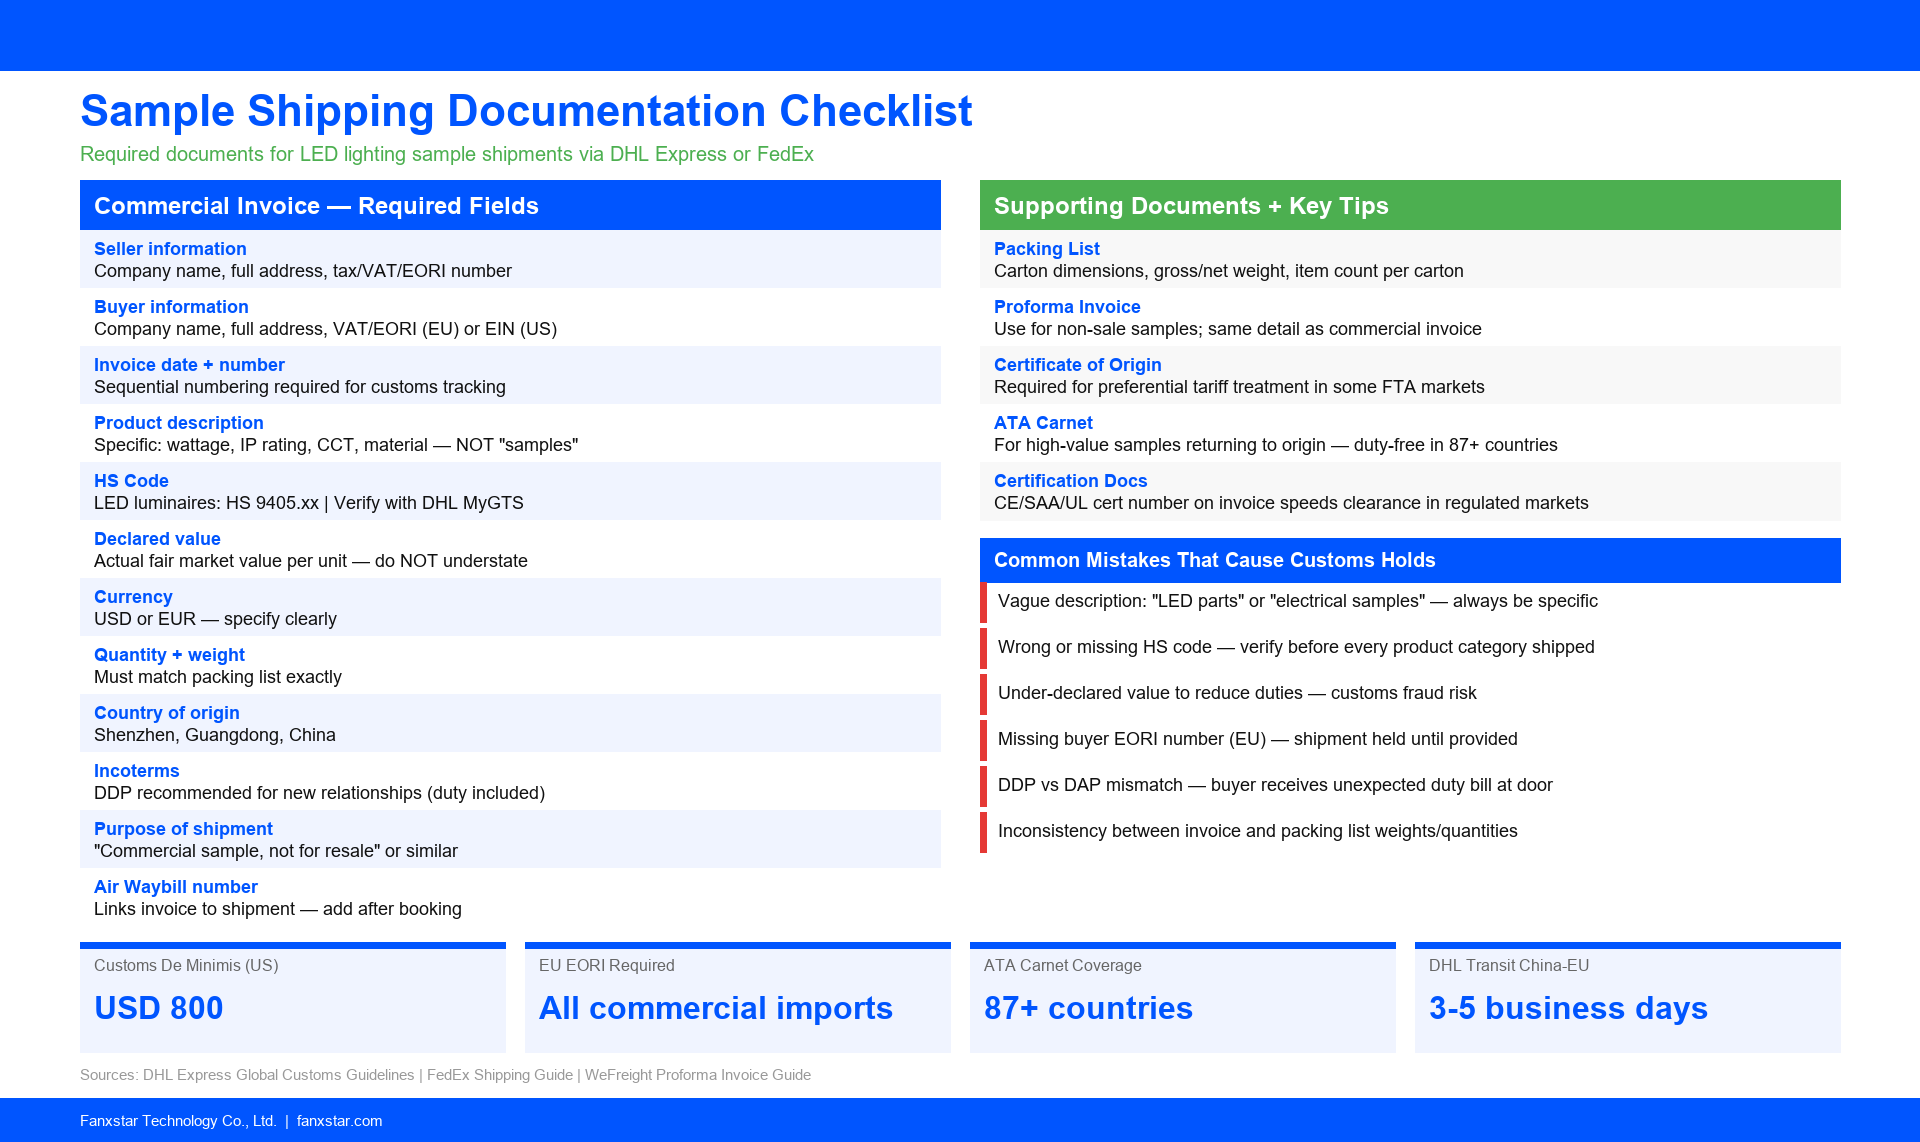Select the 'Purpose of shipment' heading

click(x=183, y=829)
